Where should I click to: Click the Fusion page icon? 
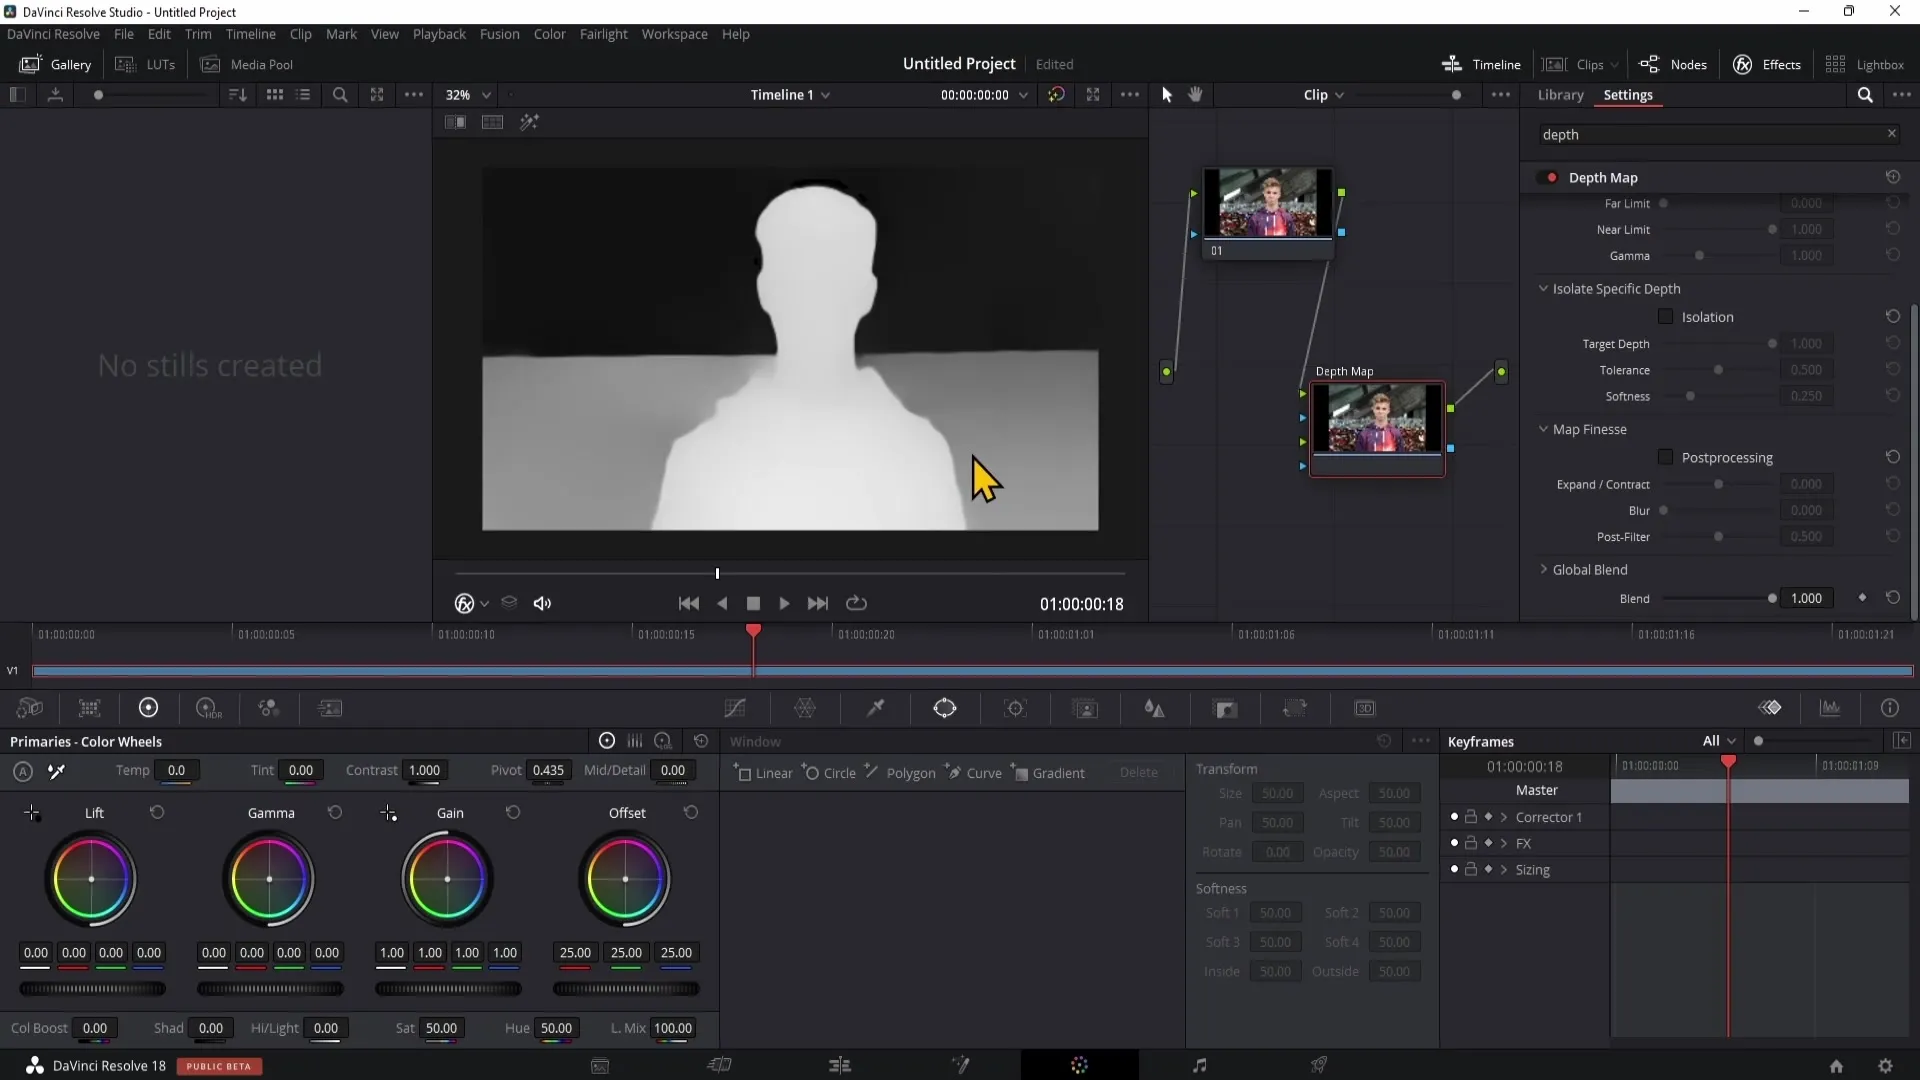(959, 1064)
